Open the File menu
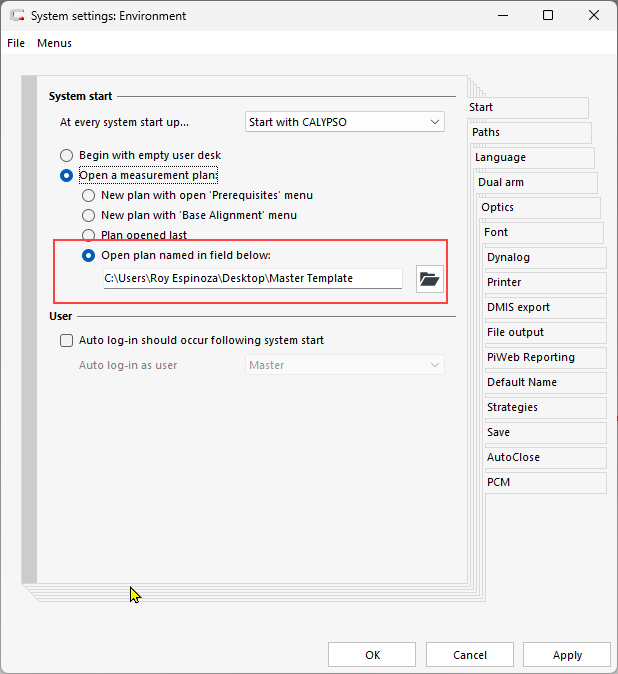This screenshot has width=618, height=674. pos(16,43)
